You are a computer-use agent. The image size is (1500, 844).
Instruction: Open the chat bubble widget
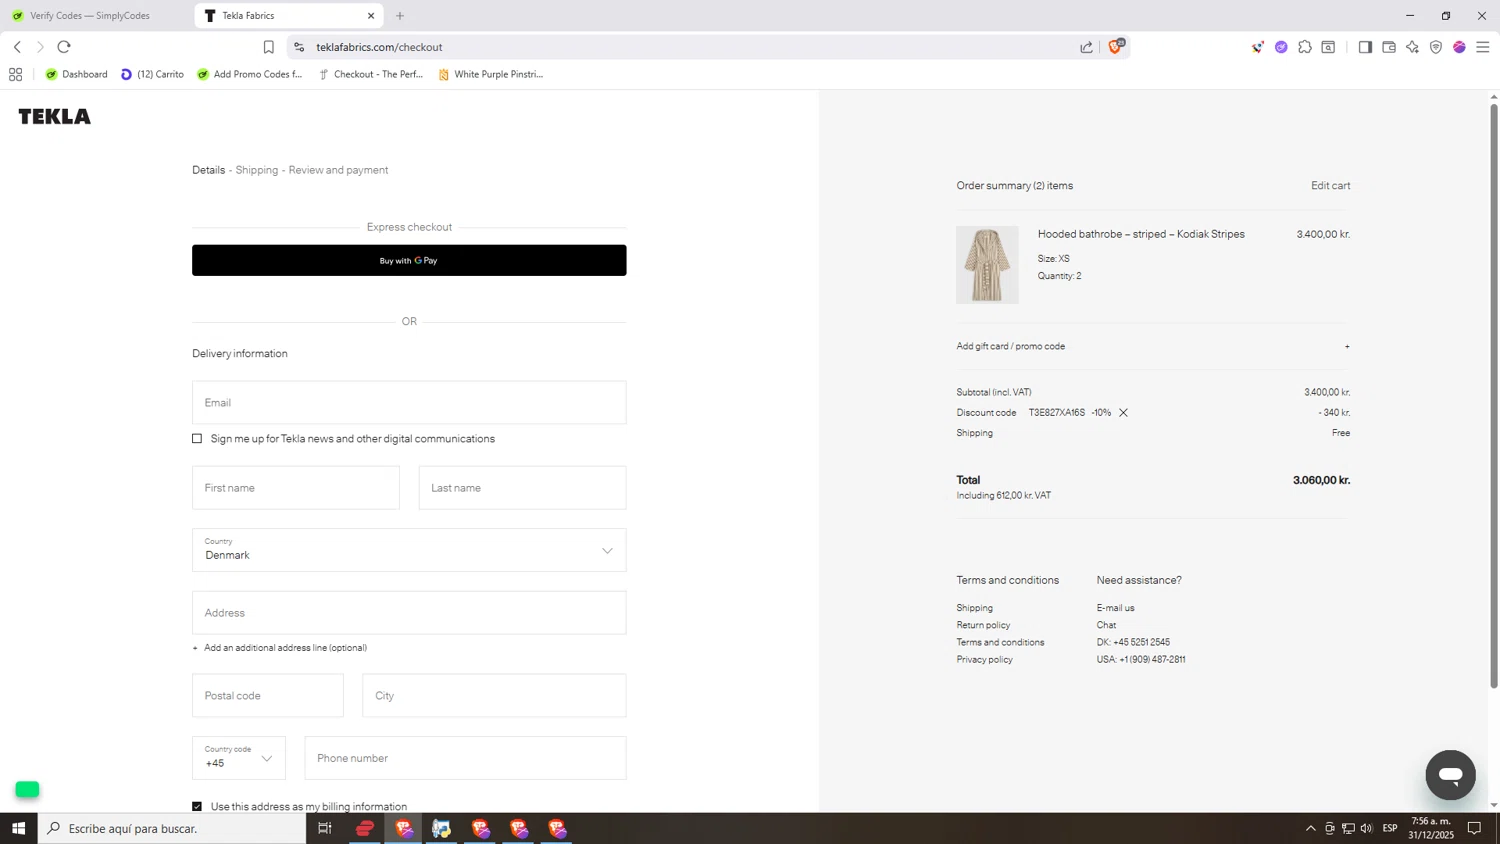coord(1451,774)
